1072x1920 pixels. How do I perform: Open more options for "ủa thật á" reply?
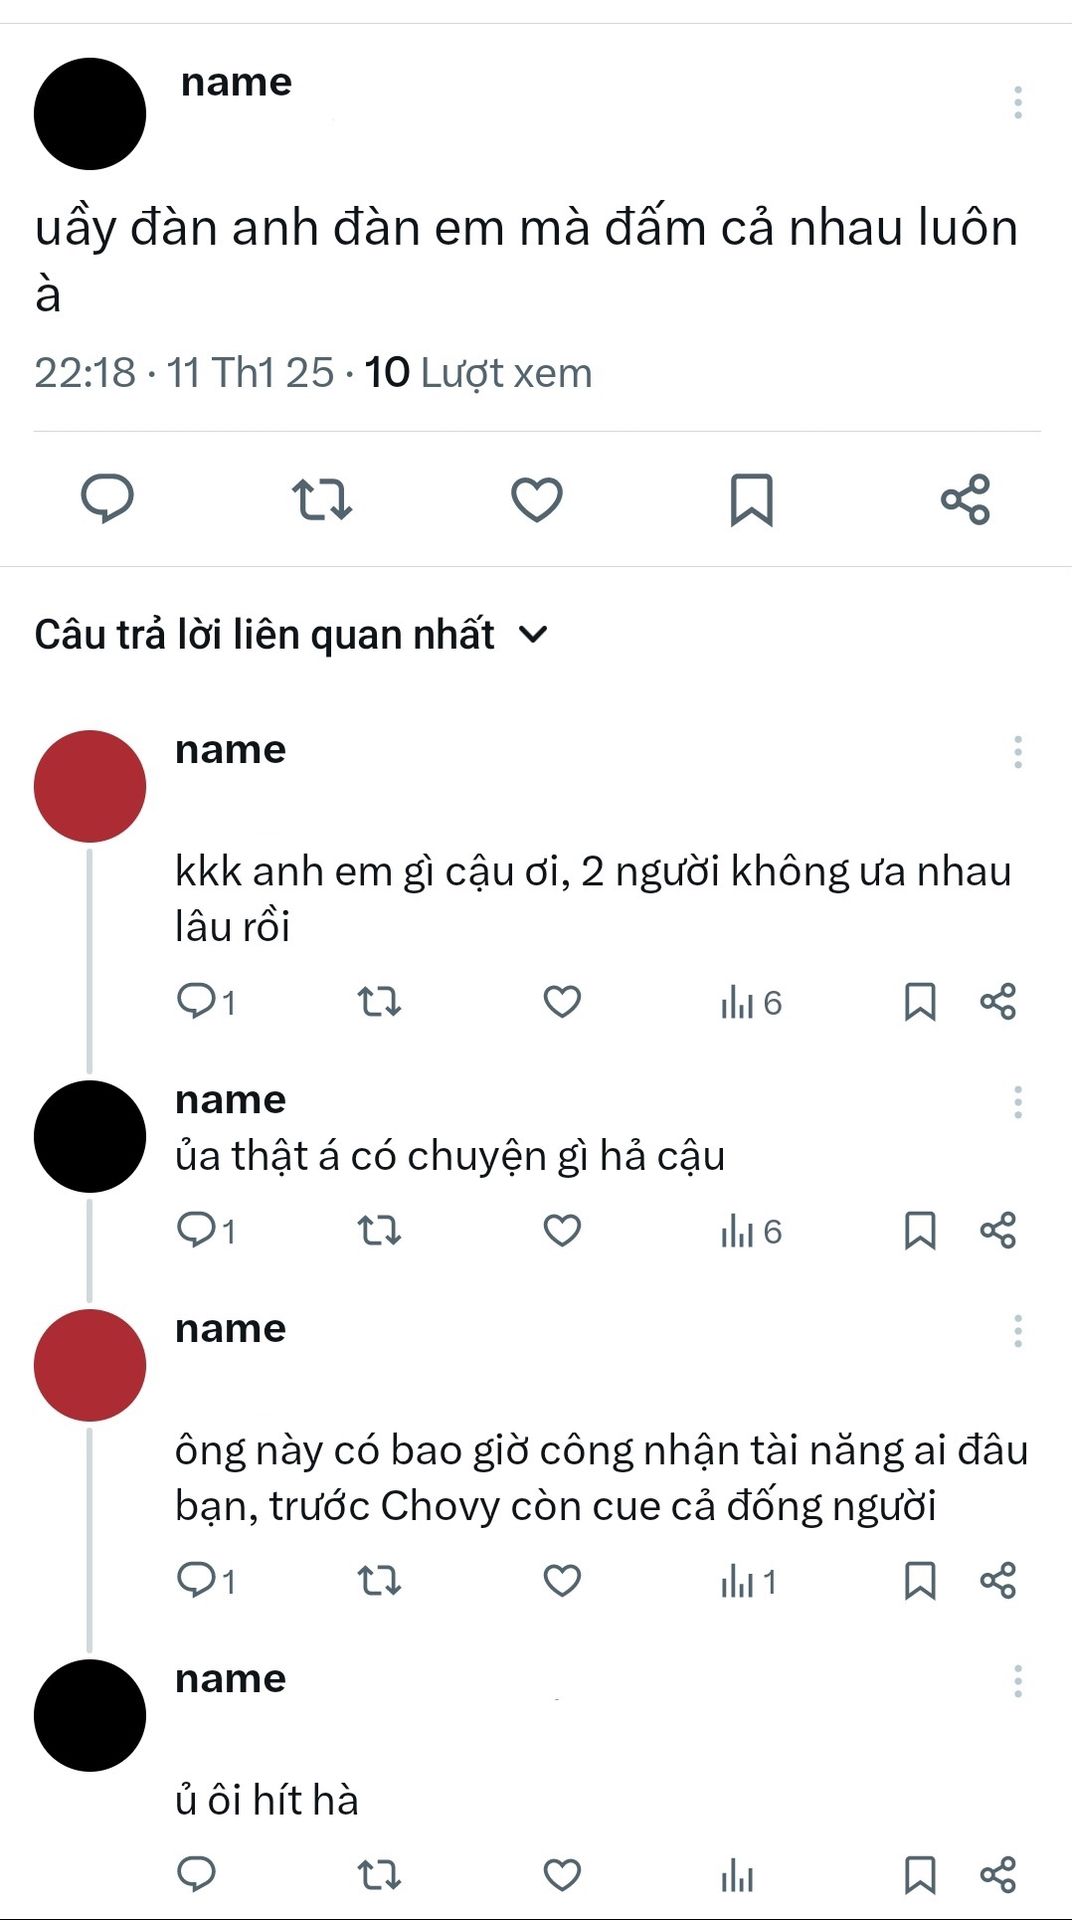pos(1018,1102)
